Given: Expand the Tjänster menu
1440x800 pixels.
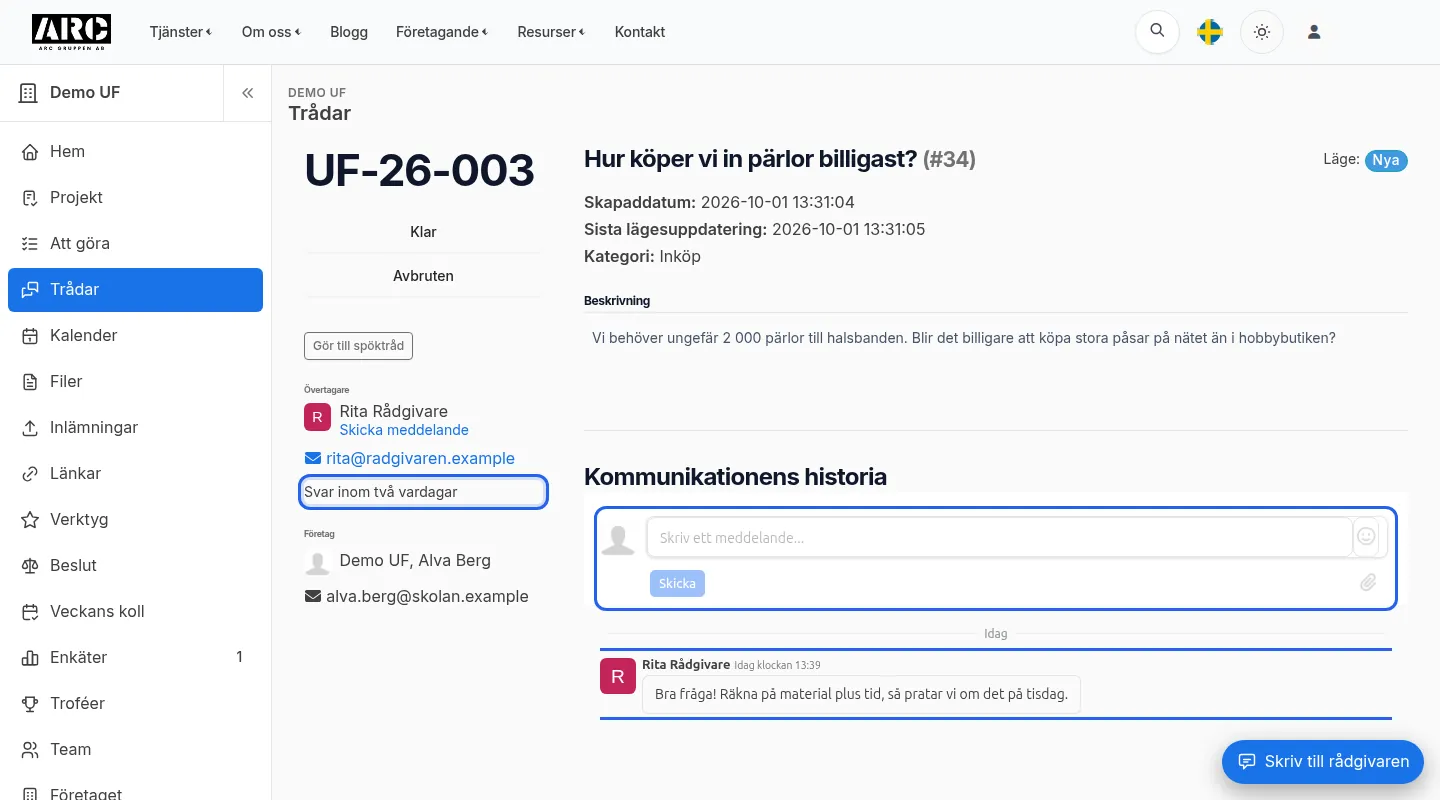Looking at the screenshot, I should click(x=180, y=32).
